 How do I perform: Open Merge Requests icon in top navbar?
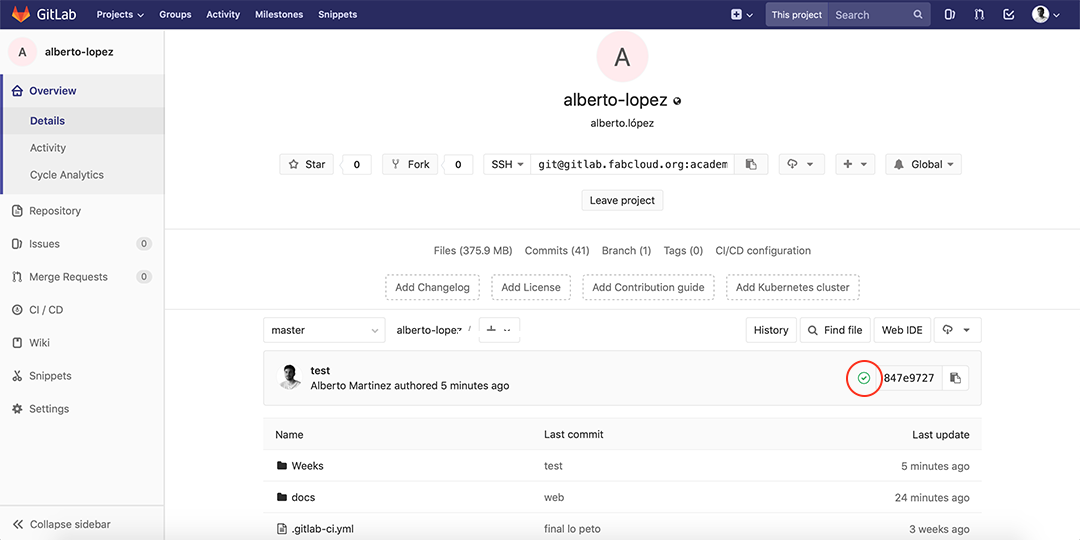tap(979, 15)
